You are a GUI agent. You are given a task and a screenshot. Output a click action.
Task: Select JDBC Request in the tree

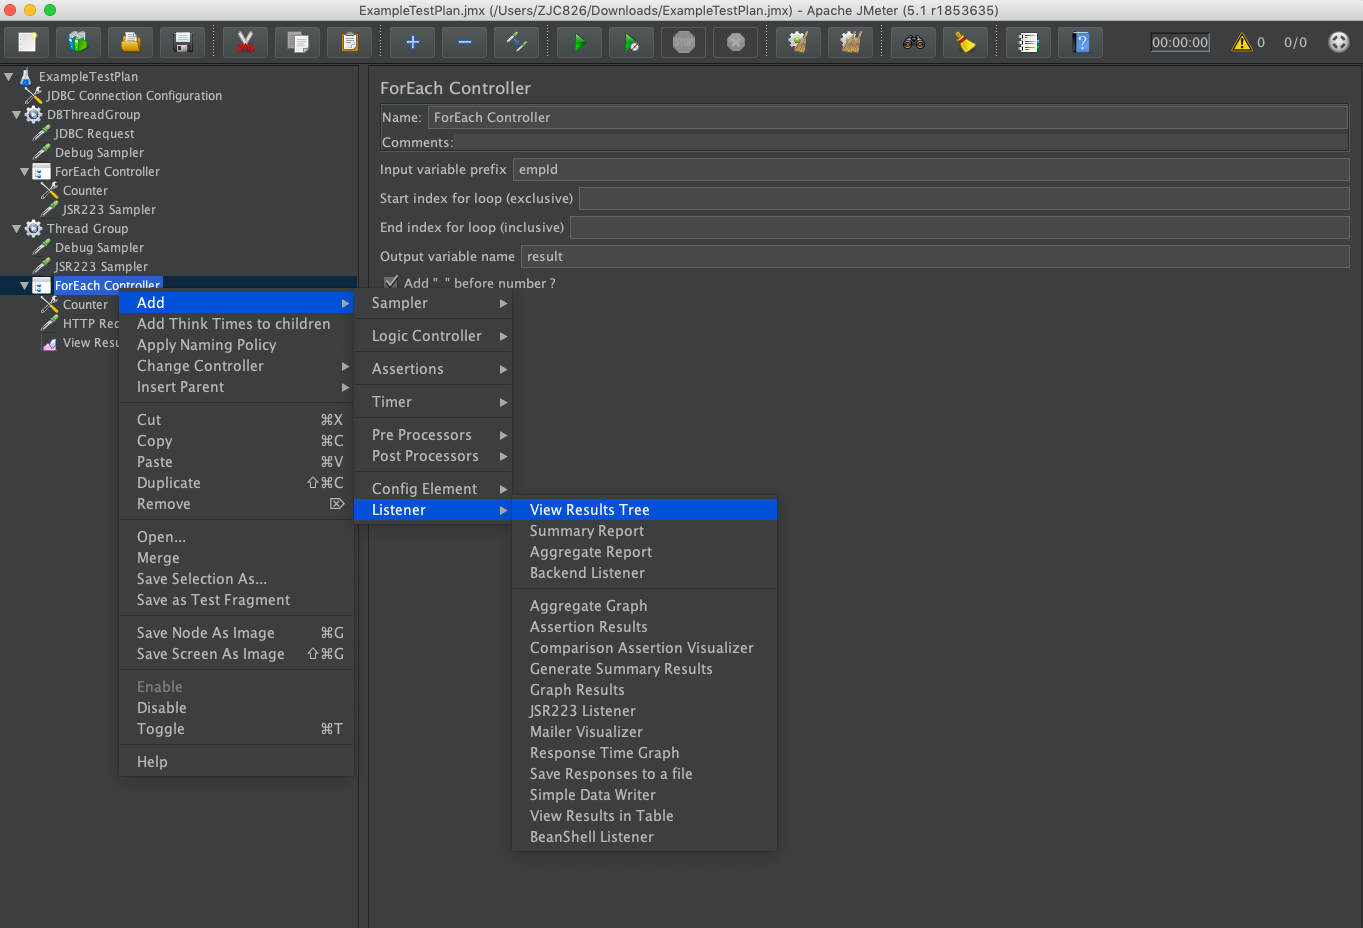pyautogui.click(x=94, y=133)
